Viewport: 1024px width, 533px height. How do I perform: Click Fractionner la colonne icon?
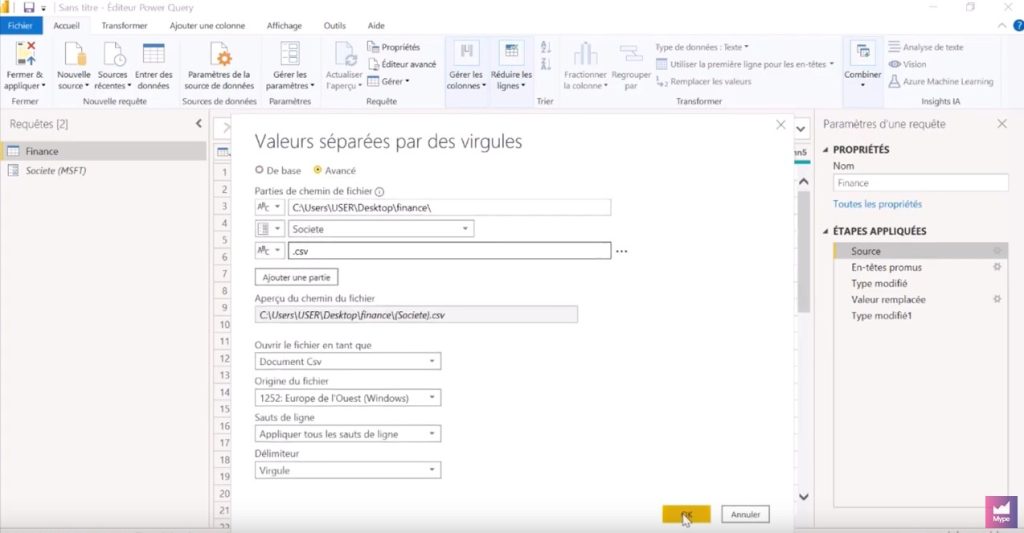(585, 54)
